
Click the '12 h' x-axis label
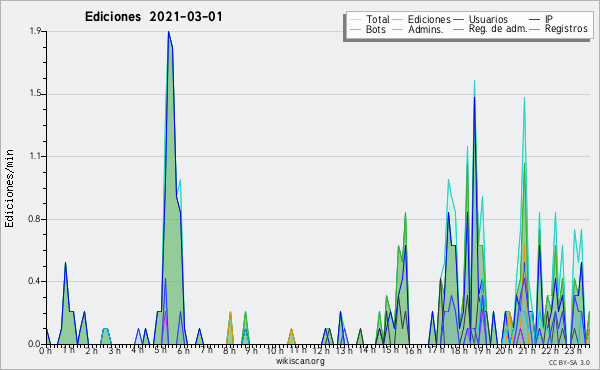click(321, 350)
